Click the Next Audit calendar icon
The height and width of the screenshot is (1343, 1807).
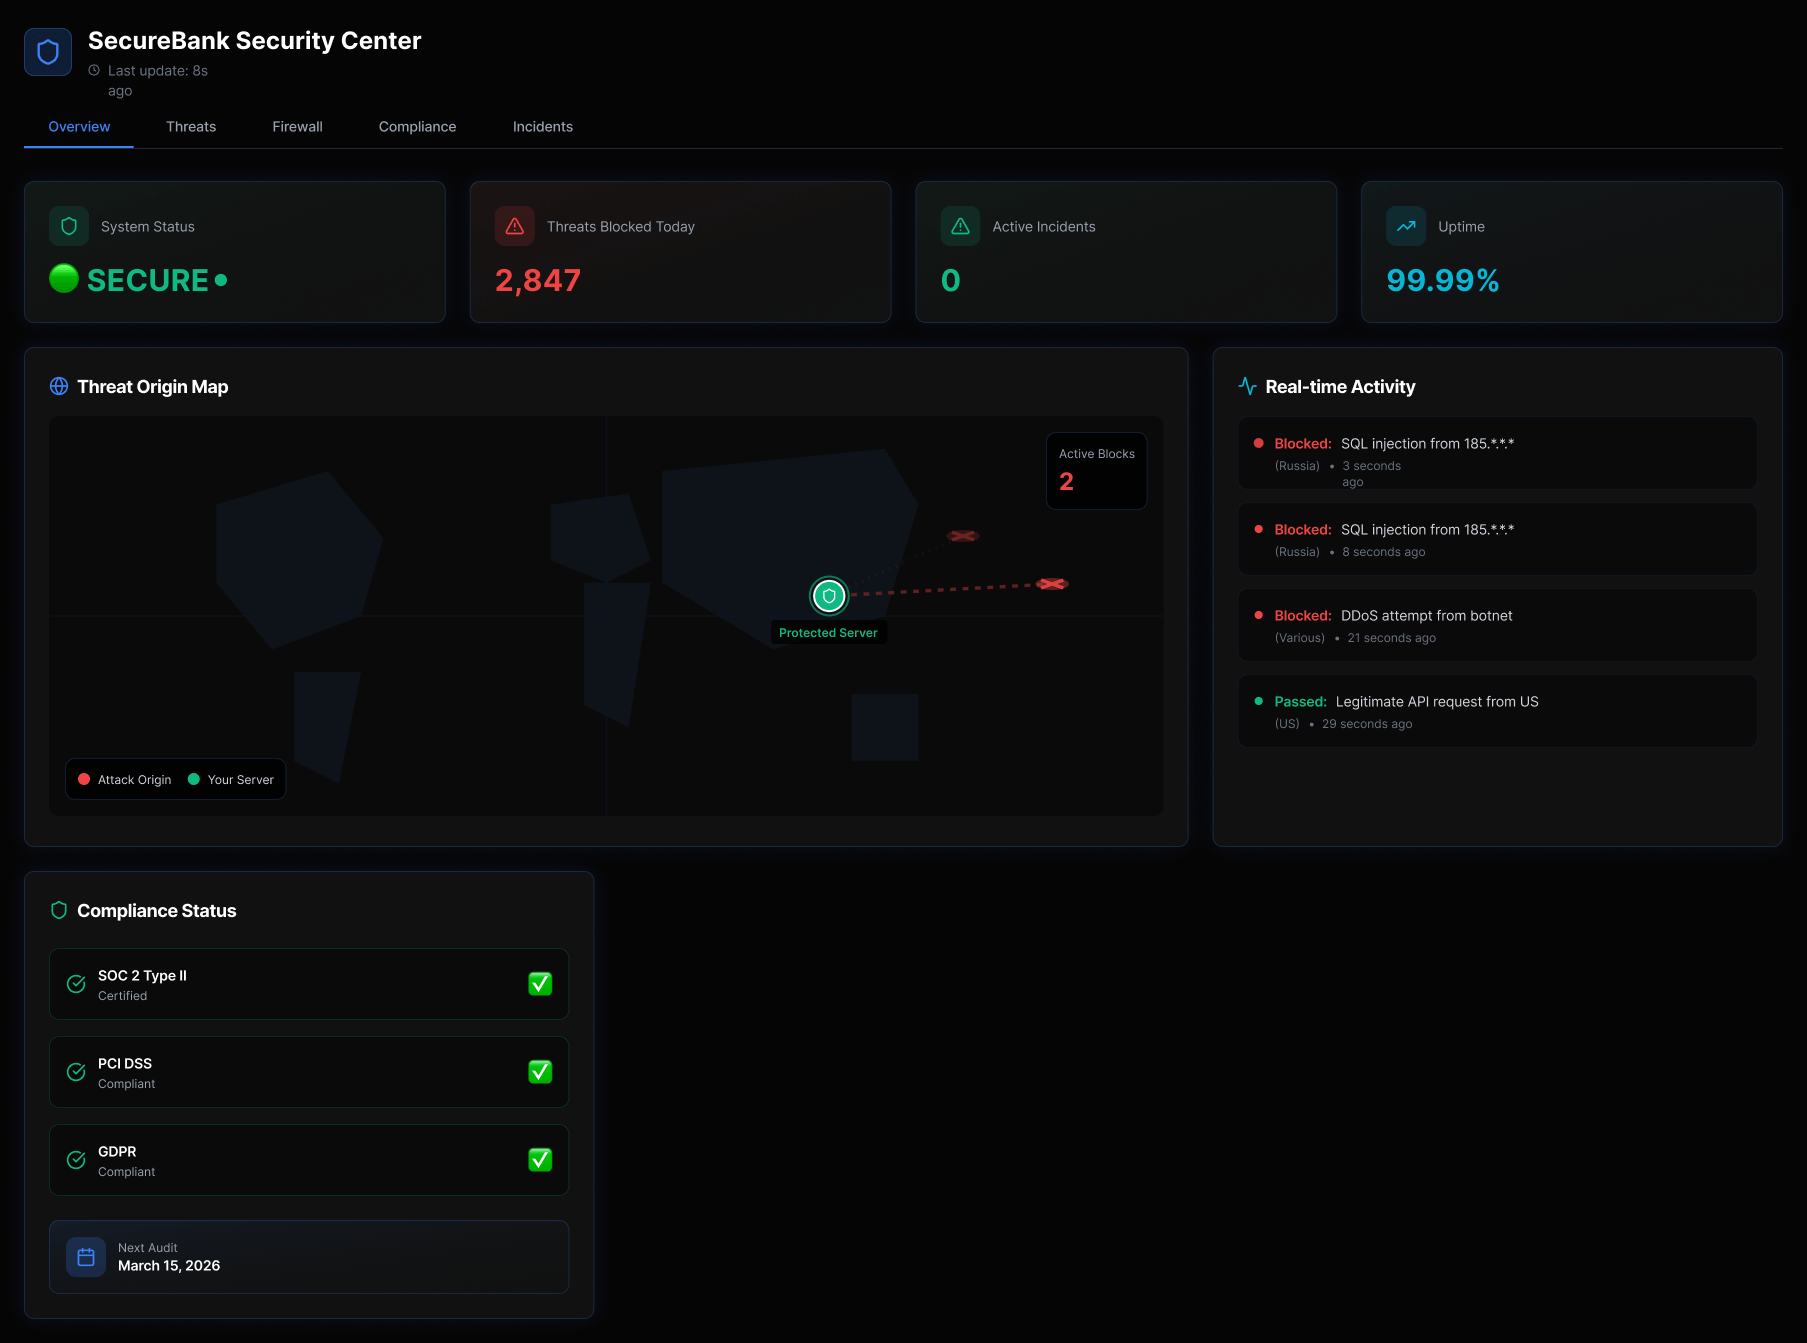click(86, 1257)
